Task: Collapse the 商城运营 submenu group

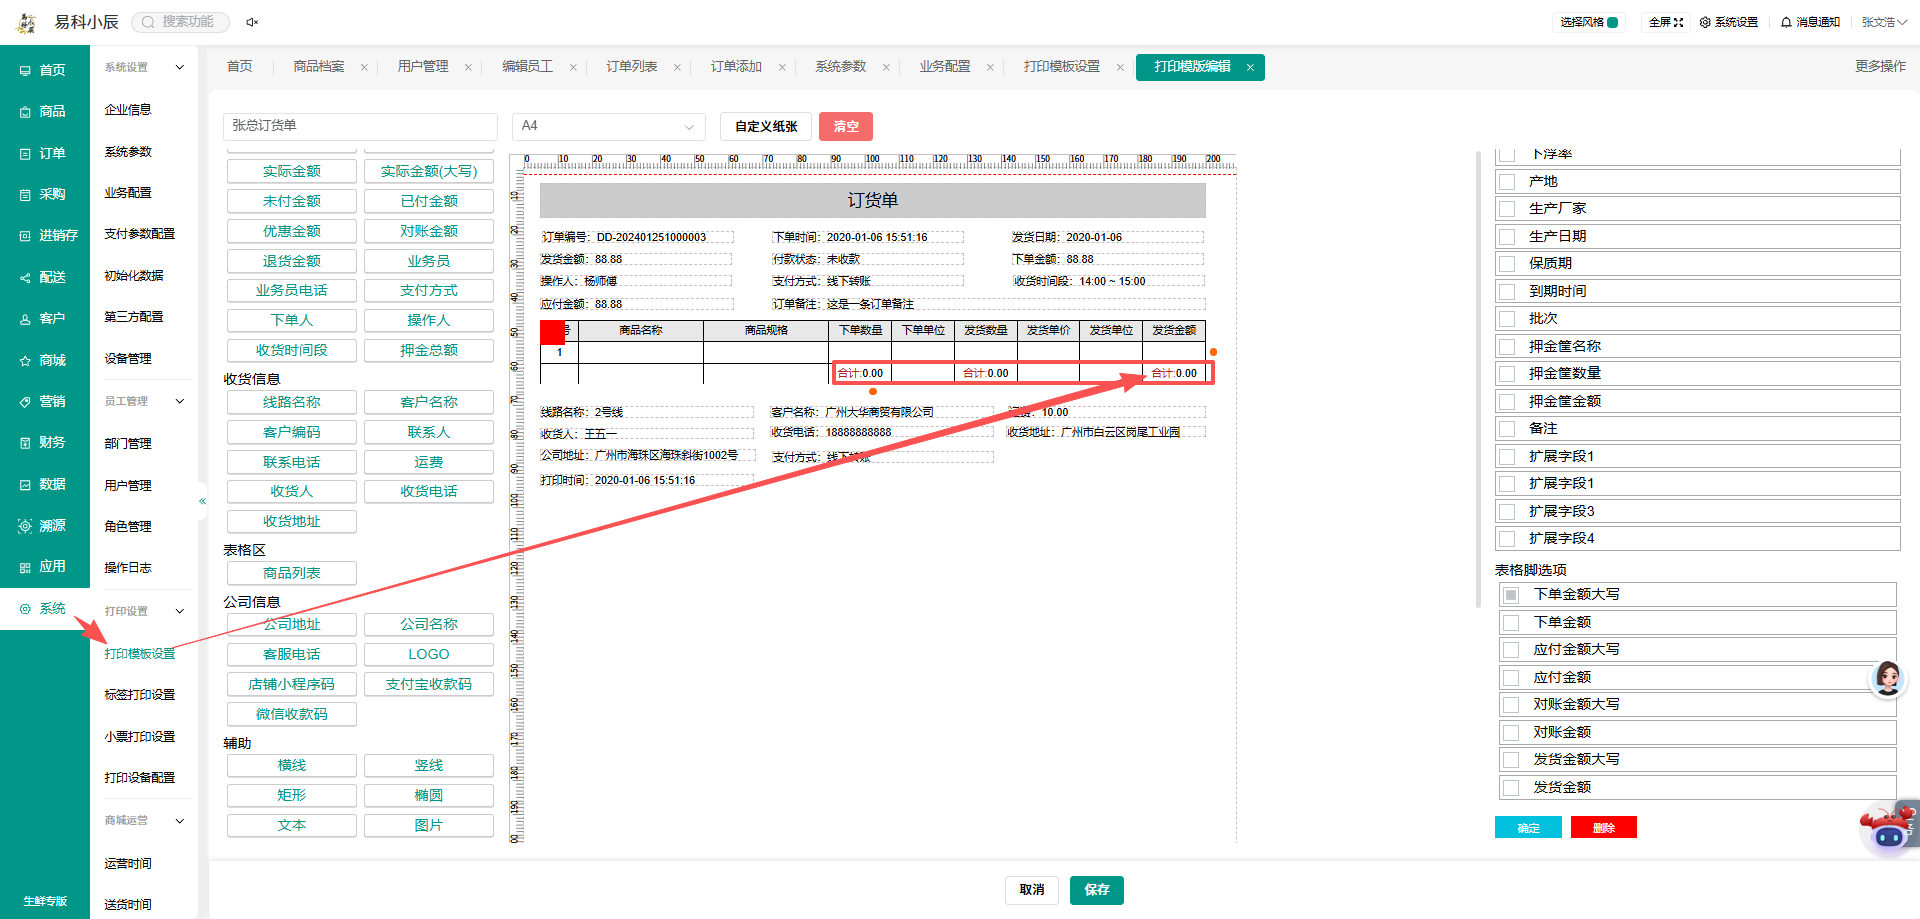Action: click(x=180, y=820)
